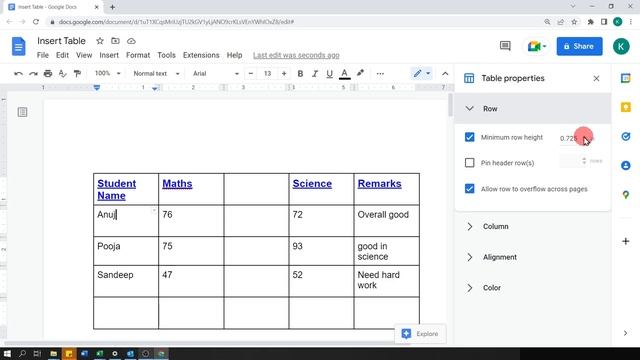Close the Table properties panel
Screen dimensions: 640x360
[596, 78]
